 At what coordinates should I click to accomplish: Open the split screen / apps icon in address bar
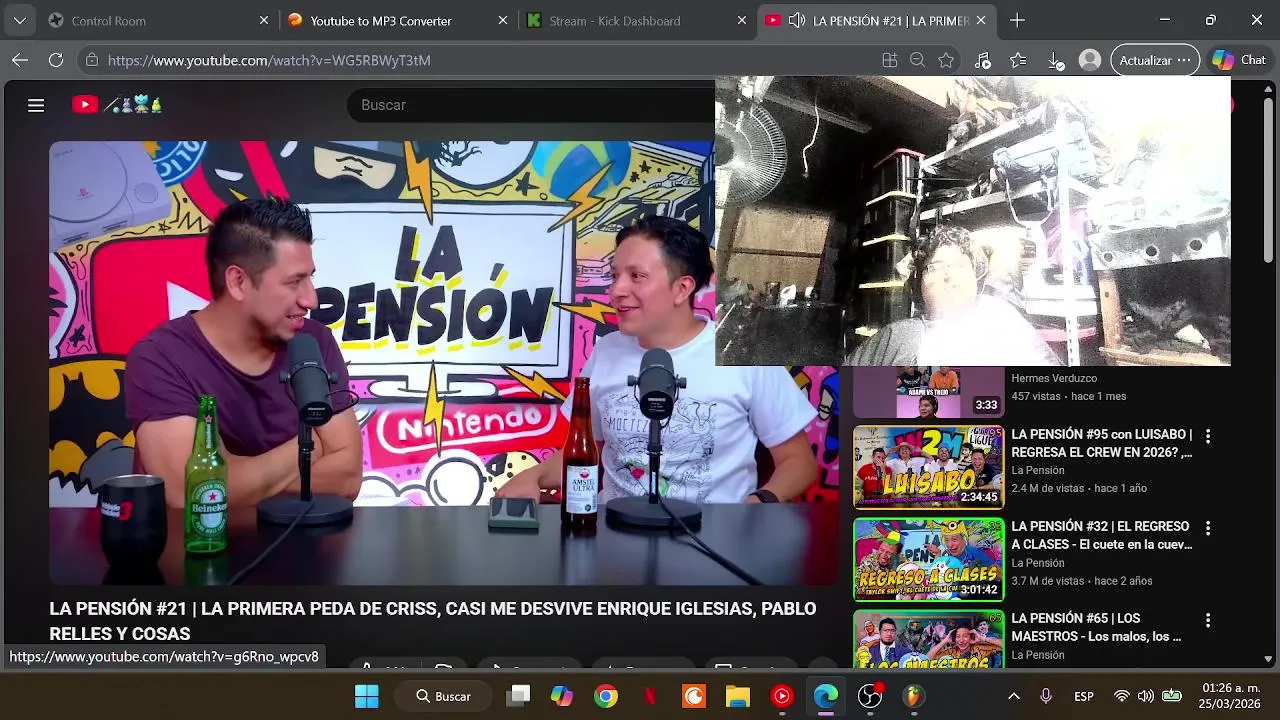click(889, 60)
